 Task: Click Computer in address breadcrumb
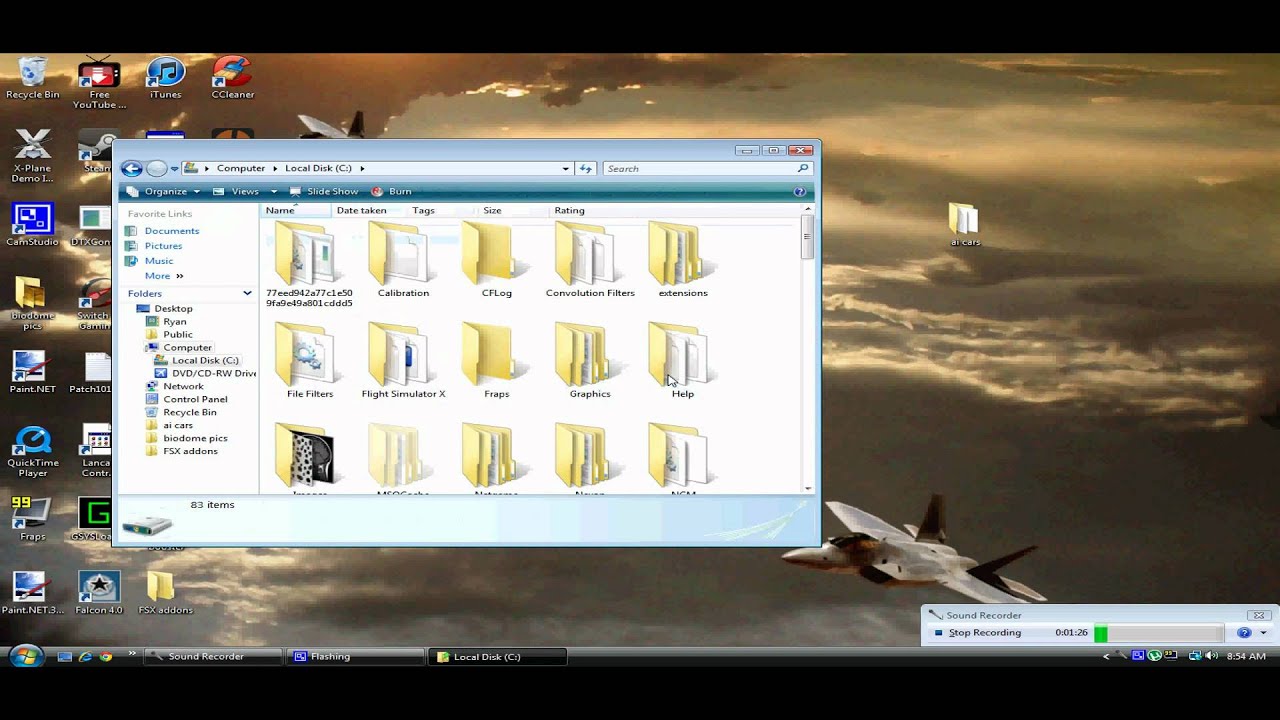pos(241,169)
